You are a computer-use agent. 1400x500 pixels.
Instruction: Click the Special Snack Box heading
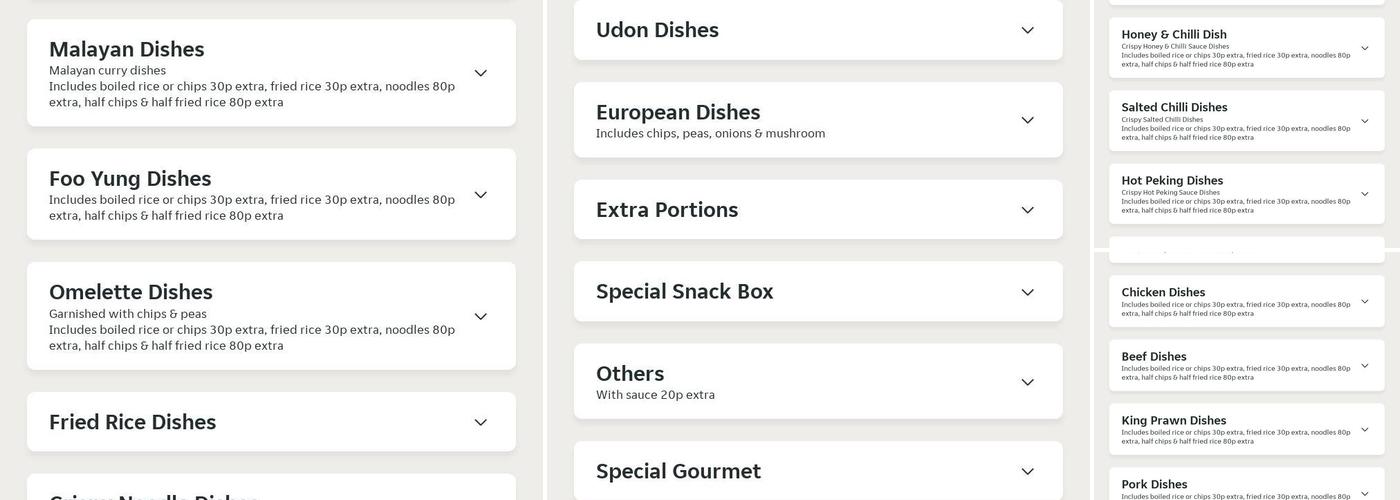point(684,292)
